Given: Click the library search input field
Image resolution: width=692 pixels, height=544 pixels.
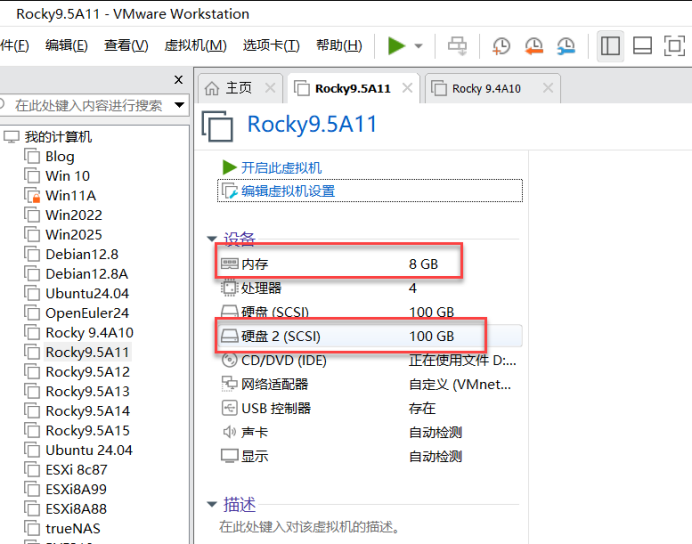Looking at the screenshot, I should [x=88, y=105].
